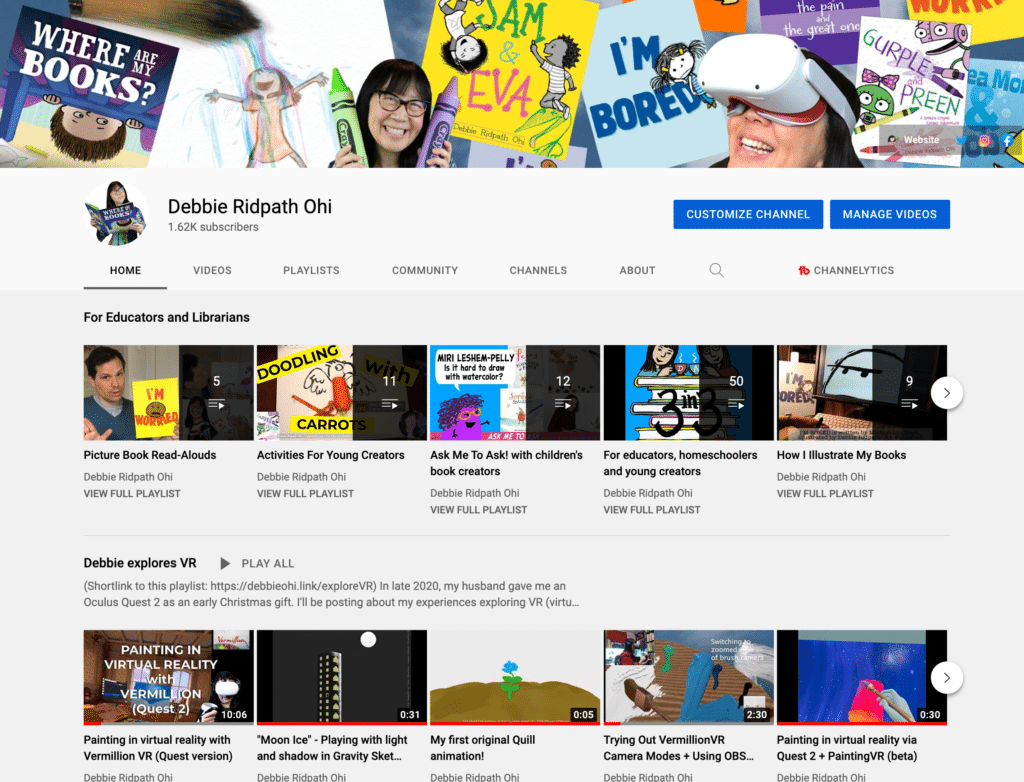The height and width of the screenshot is (782, 1024).
Task: Play the Trying Out VermillionVR Camera Modes thumbnail
Action: [688, 677]
